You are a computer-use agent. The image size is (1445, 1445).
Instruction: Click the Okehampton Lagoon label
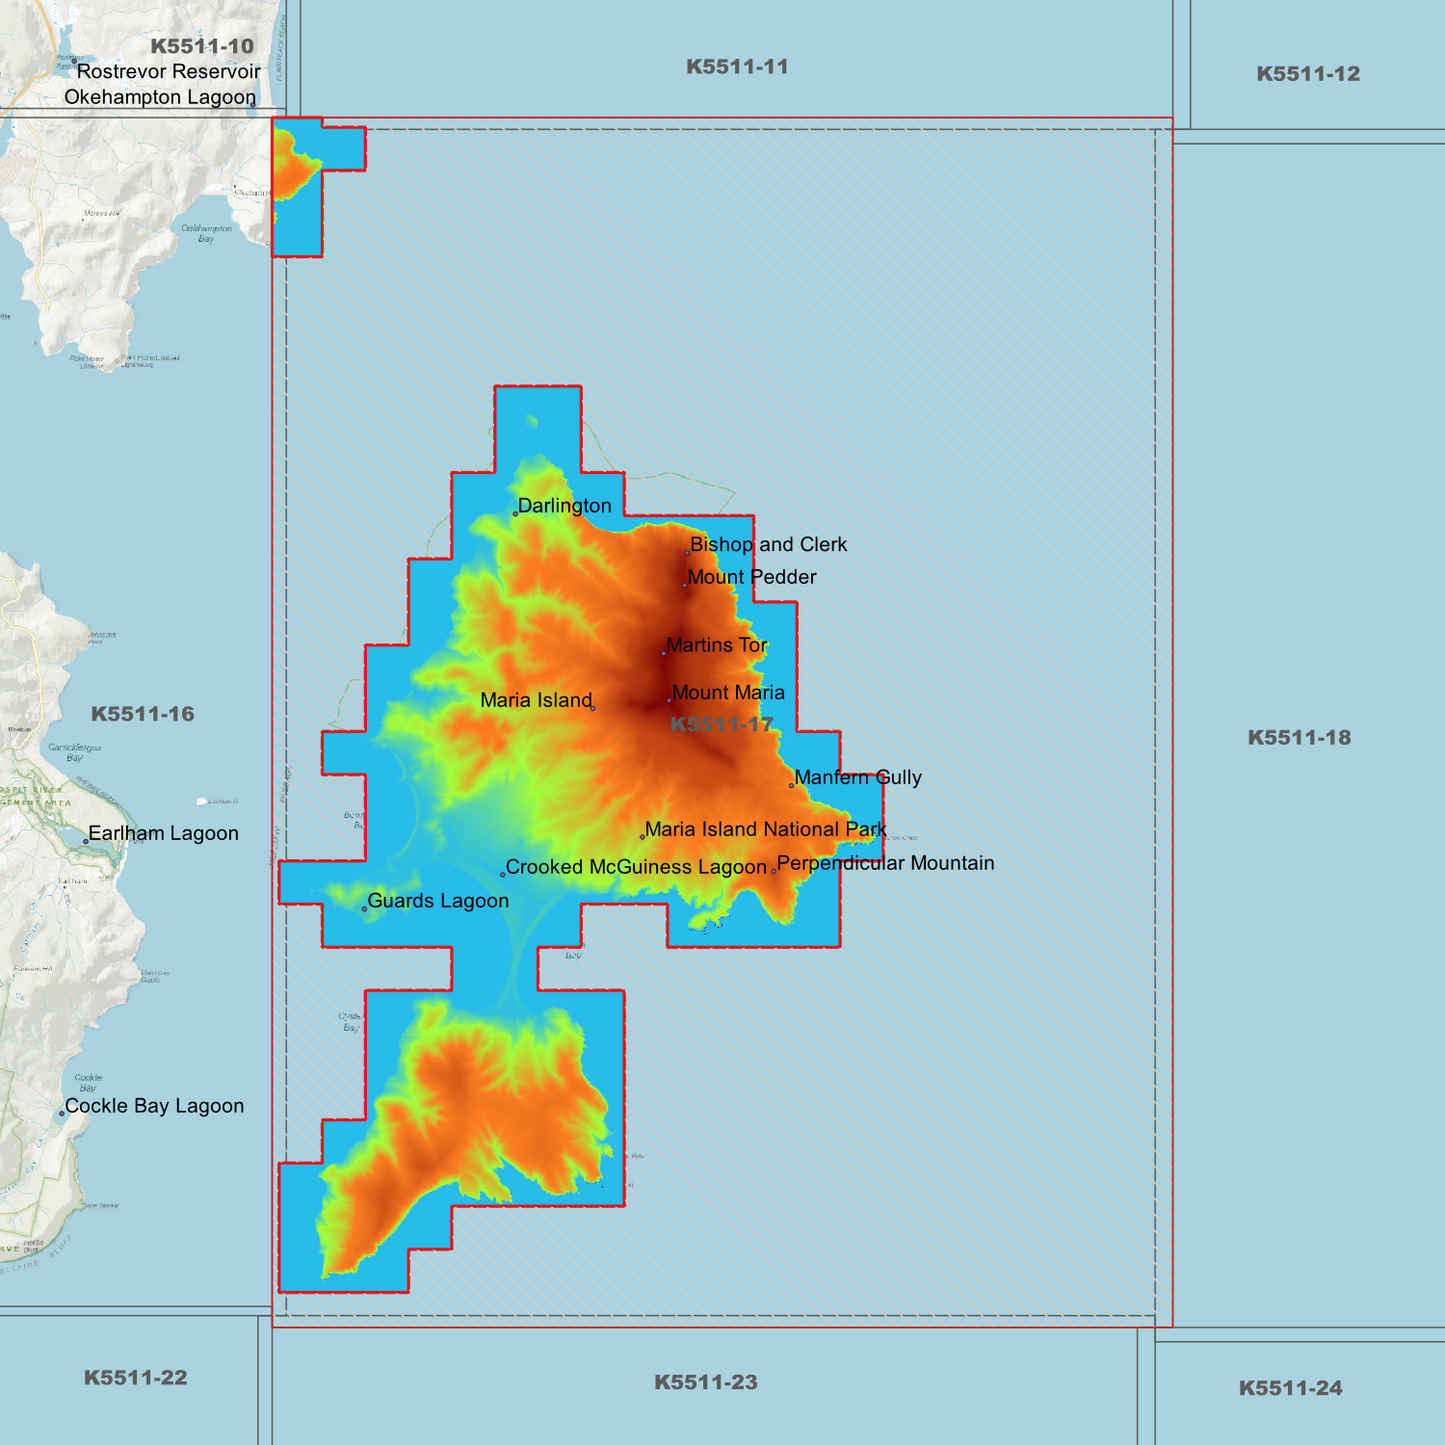[160, 97]
